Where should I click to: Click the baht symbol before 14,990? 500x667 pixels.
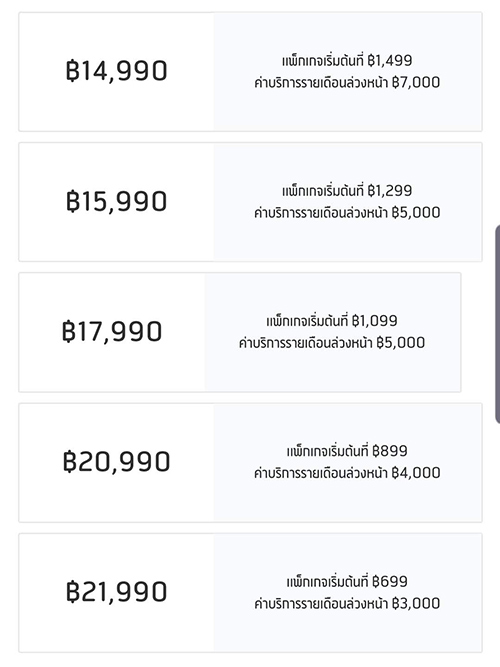pos(72,71)
